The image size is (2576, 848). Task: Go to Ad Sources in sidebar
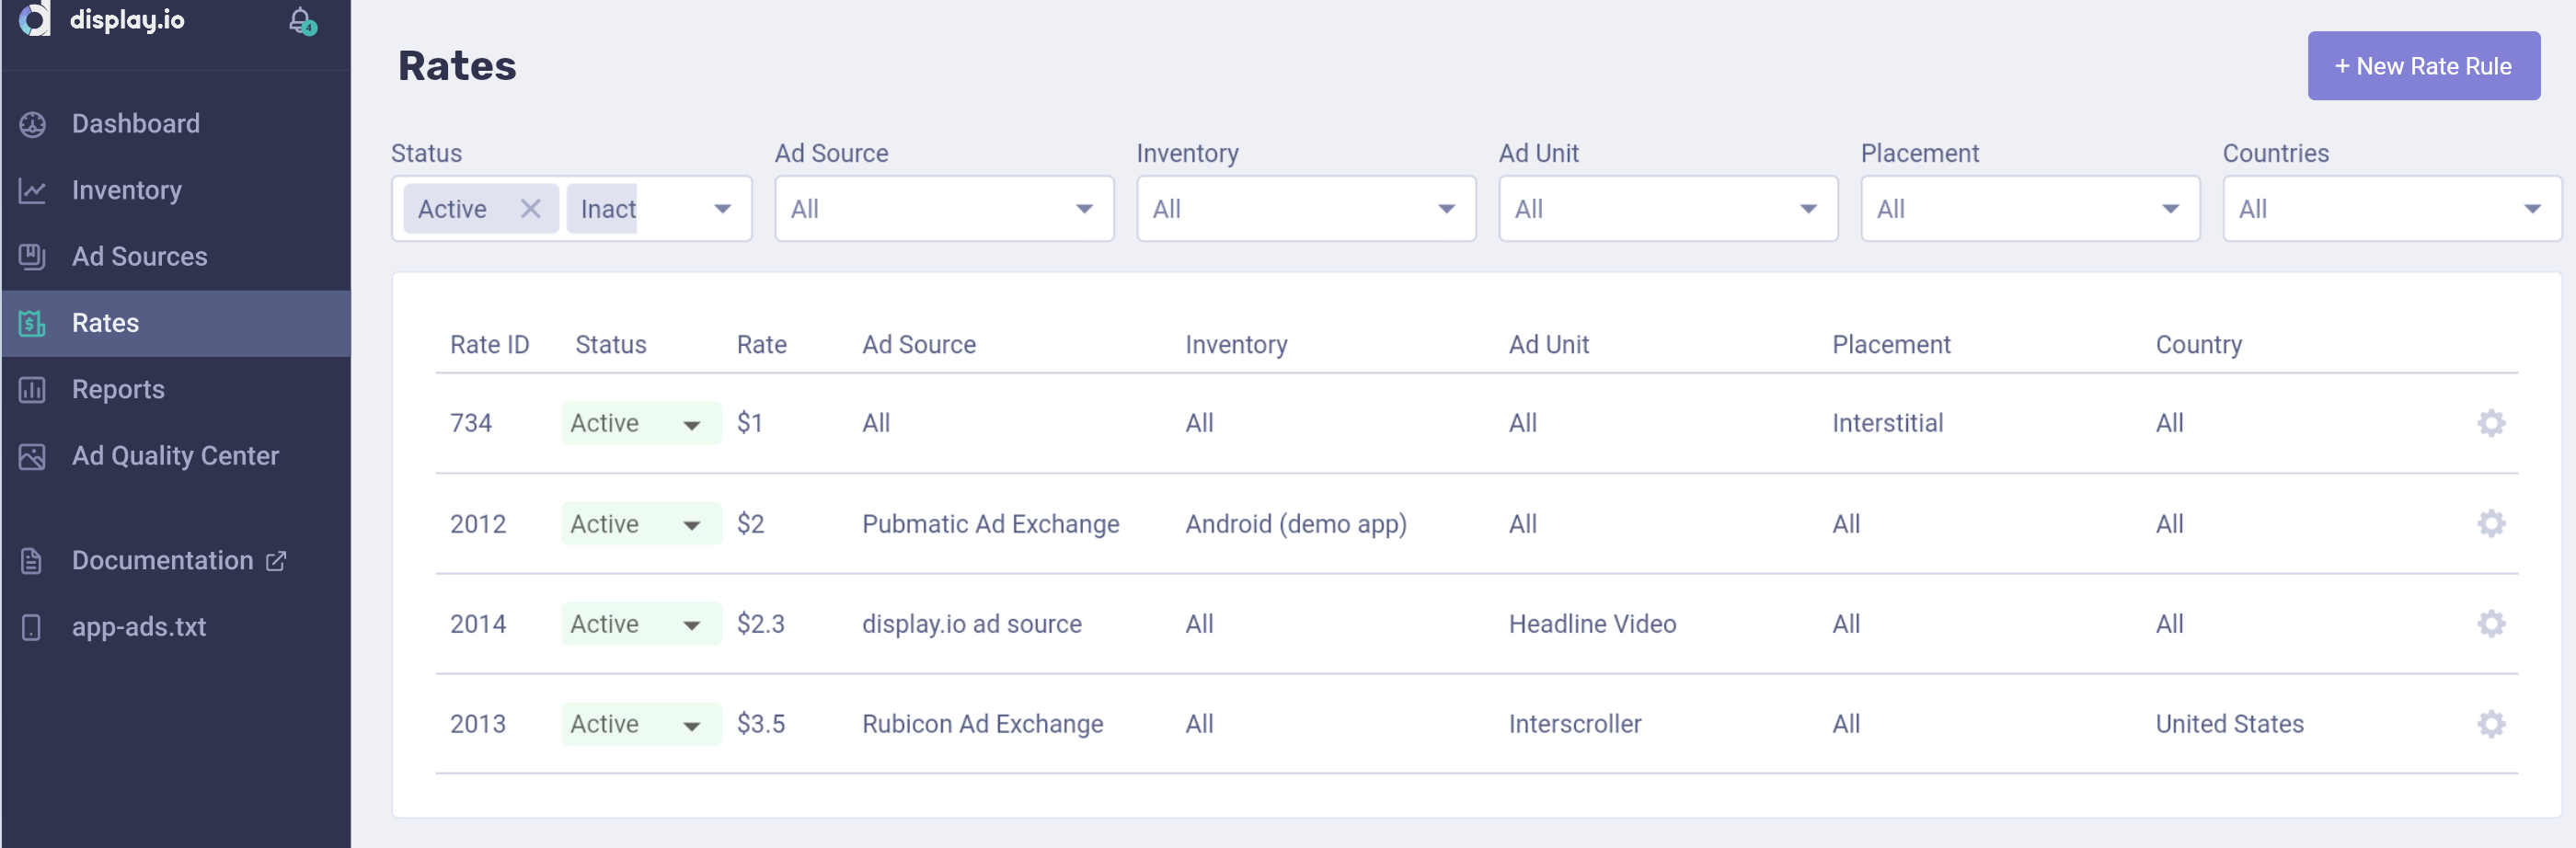coord(139,257)
